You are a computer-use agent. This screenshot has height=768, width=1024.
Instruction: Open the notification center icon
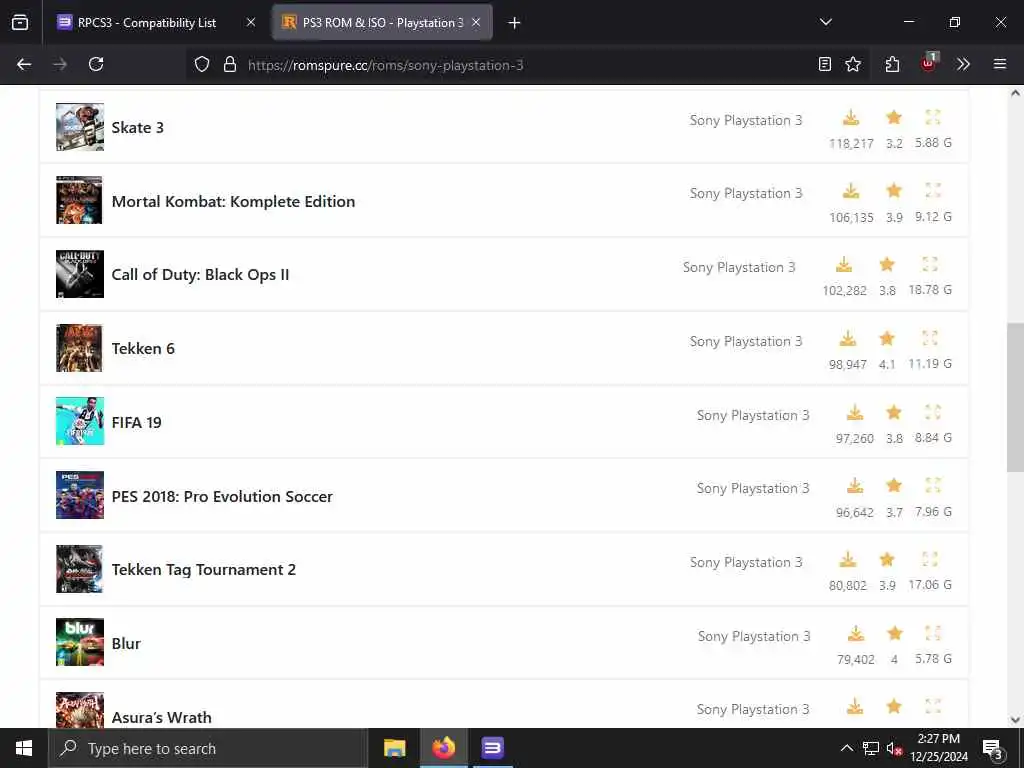(993, 749)
